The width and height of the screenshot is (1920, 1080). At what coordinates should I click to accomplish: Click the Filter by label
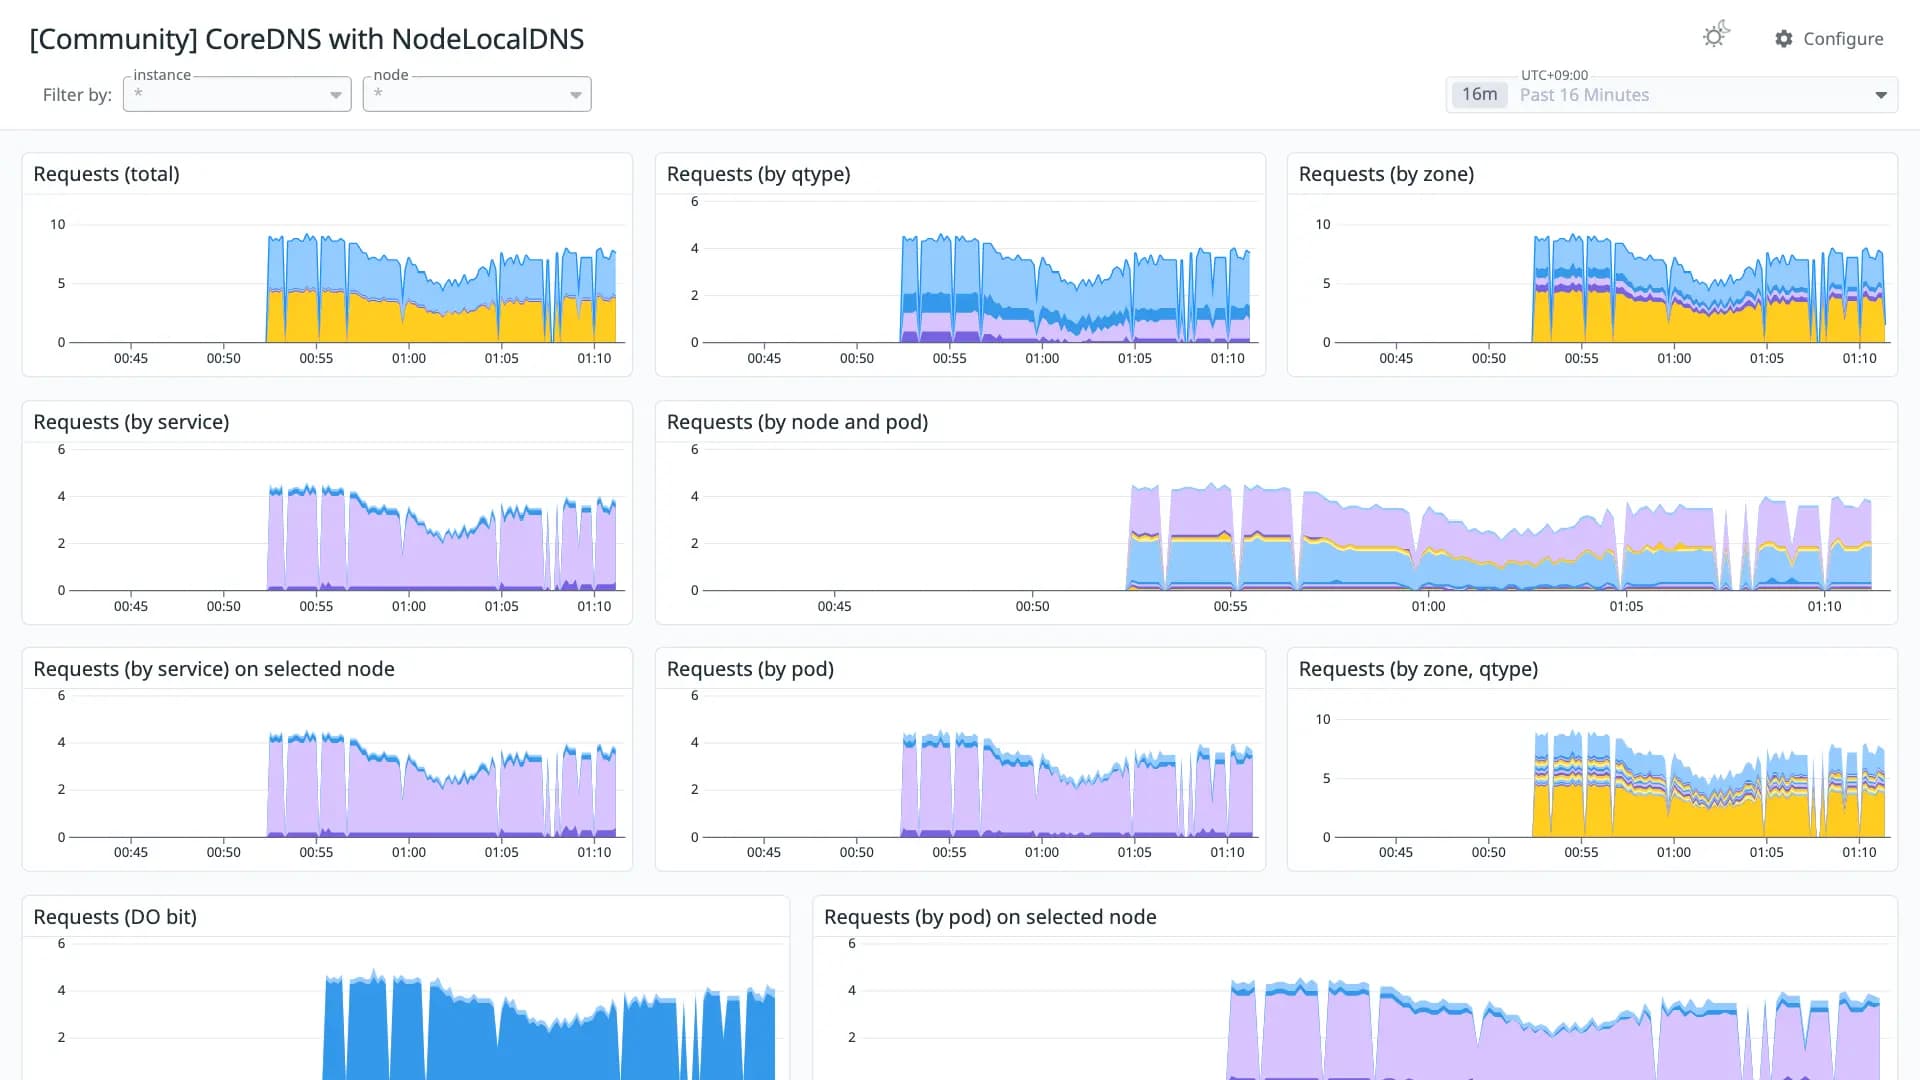point(77,95)
